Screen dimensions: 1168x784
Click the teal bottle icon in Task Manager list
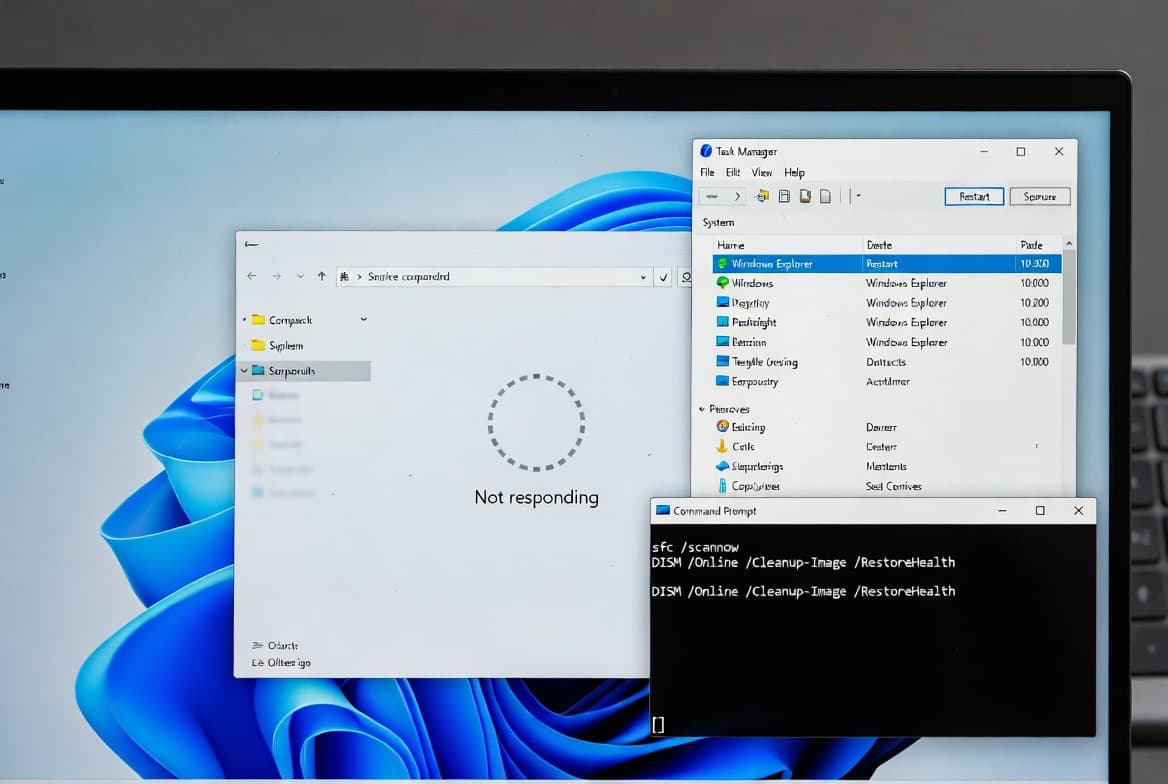[722, 486]
